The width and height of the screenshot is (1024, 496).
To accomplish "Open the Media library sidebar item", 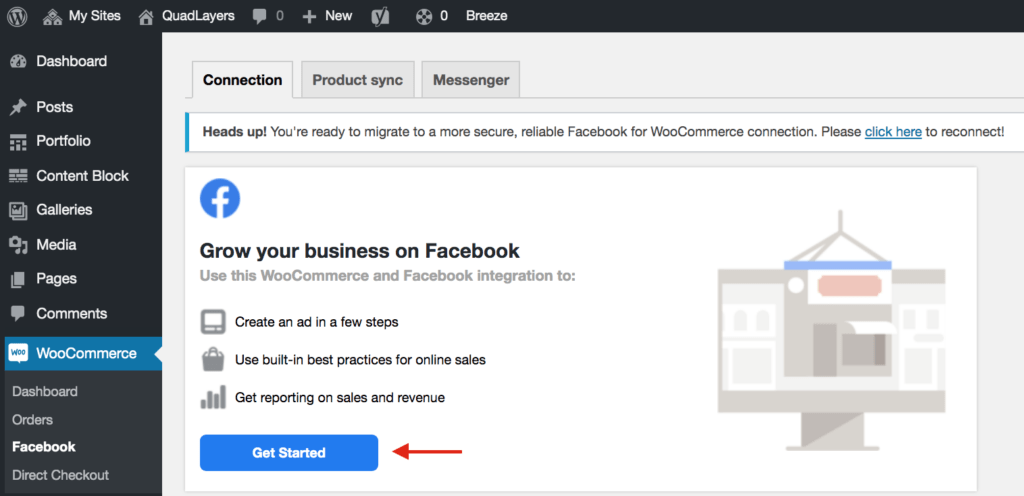I will click(56, 245).
